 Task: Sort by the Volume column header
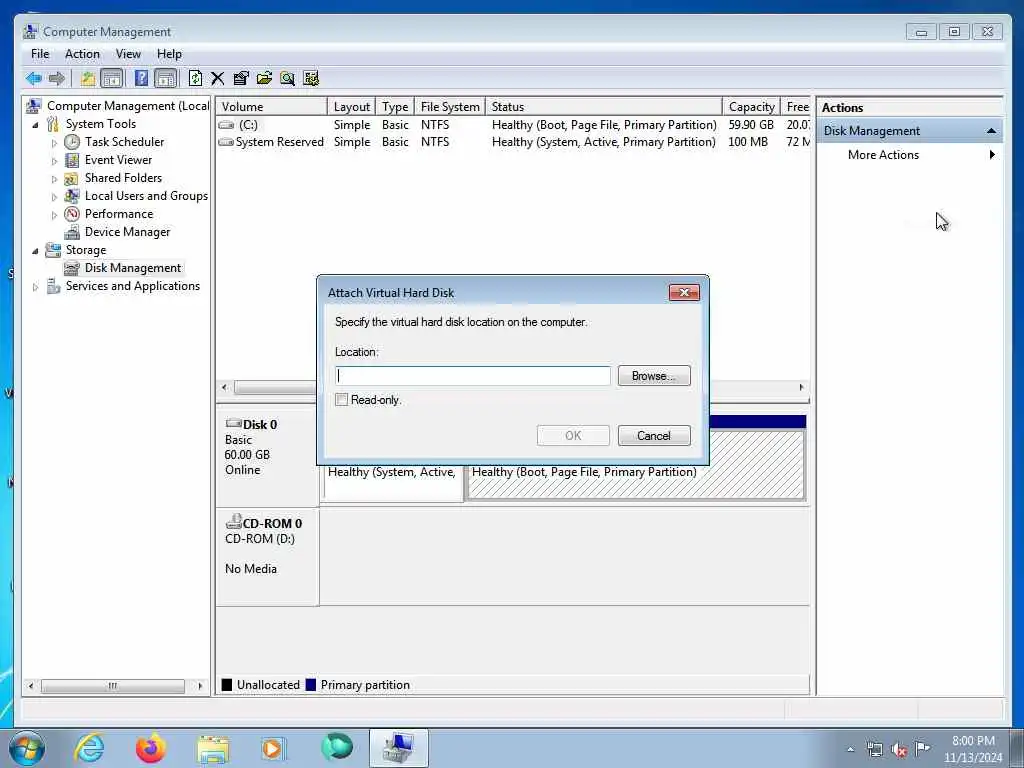272,106
